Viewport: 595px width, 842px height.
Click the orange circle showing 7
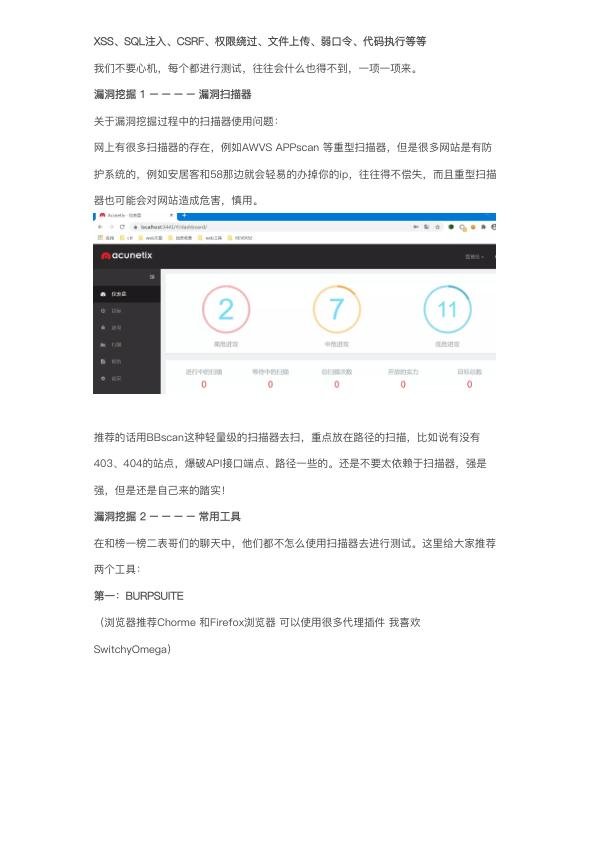click(x=337, y=310)
